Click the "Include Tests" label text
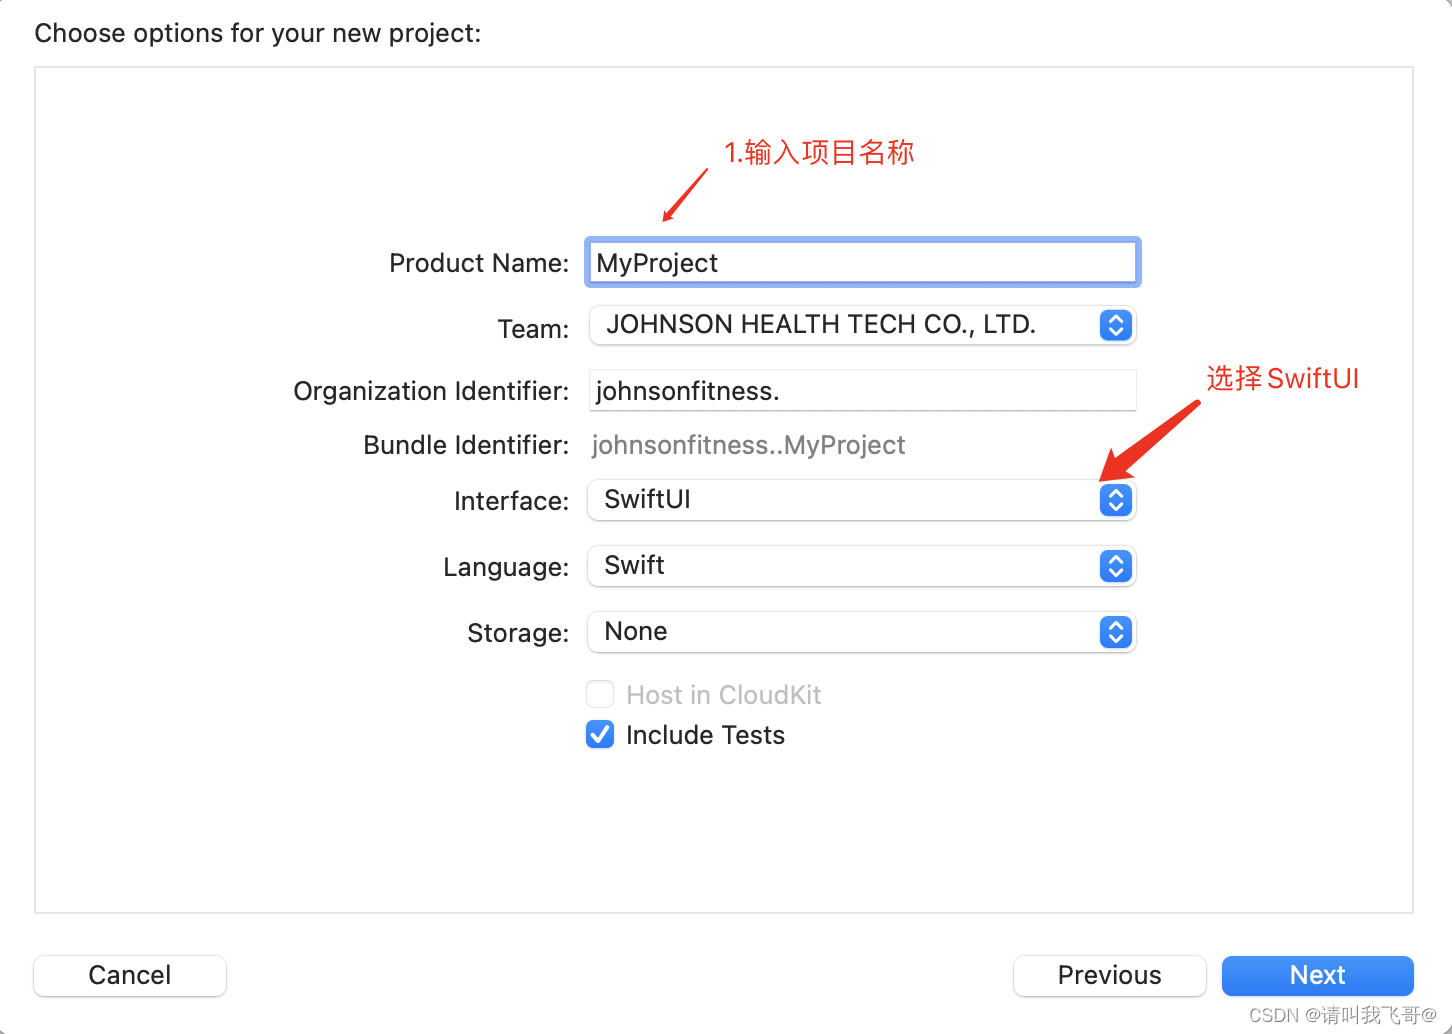This screenshot has width=1452, height=1034. (705, 735)
